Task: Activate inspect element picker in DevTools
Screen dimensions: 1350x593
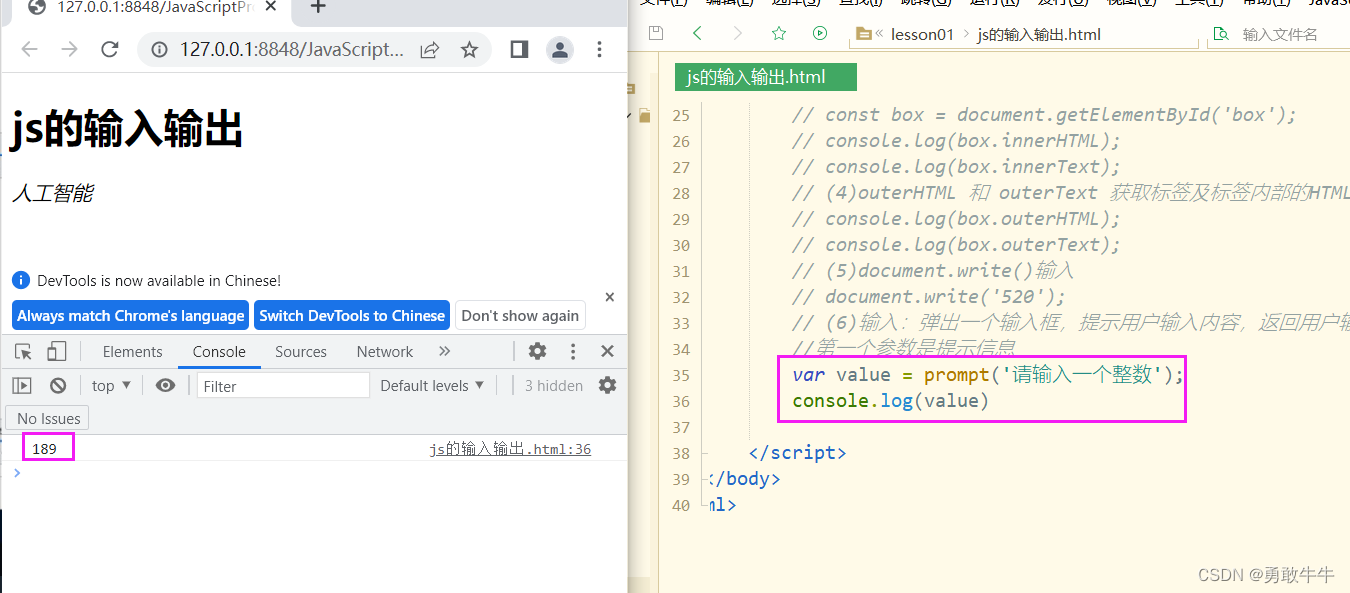Action: point(24,351)
